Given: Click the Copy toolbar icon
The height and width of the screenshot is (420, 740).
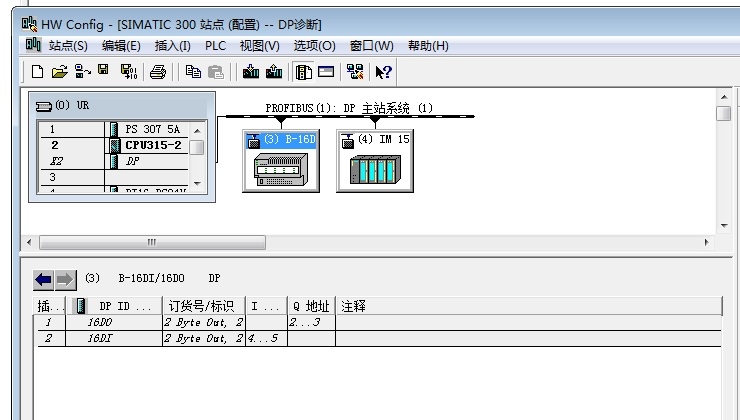Looking at the screenshot, I should click(193, 71).
